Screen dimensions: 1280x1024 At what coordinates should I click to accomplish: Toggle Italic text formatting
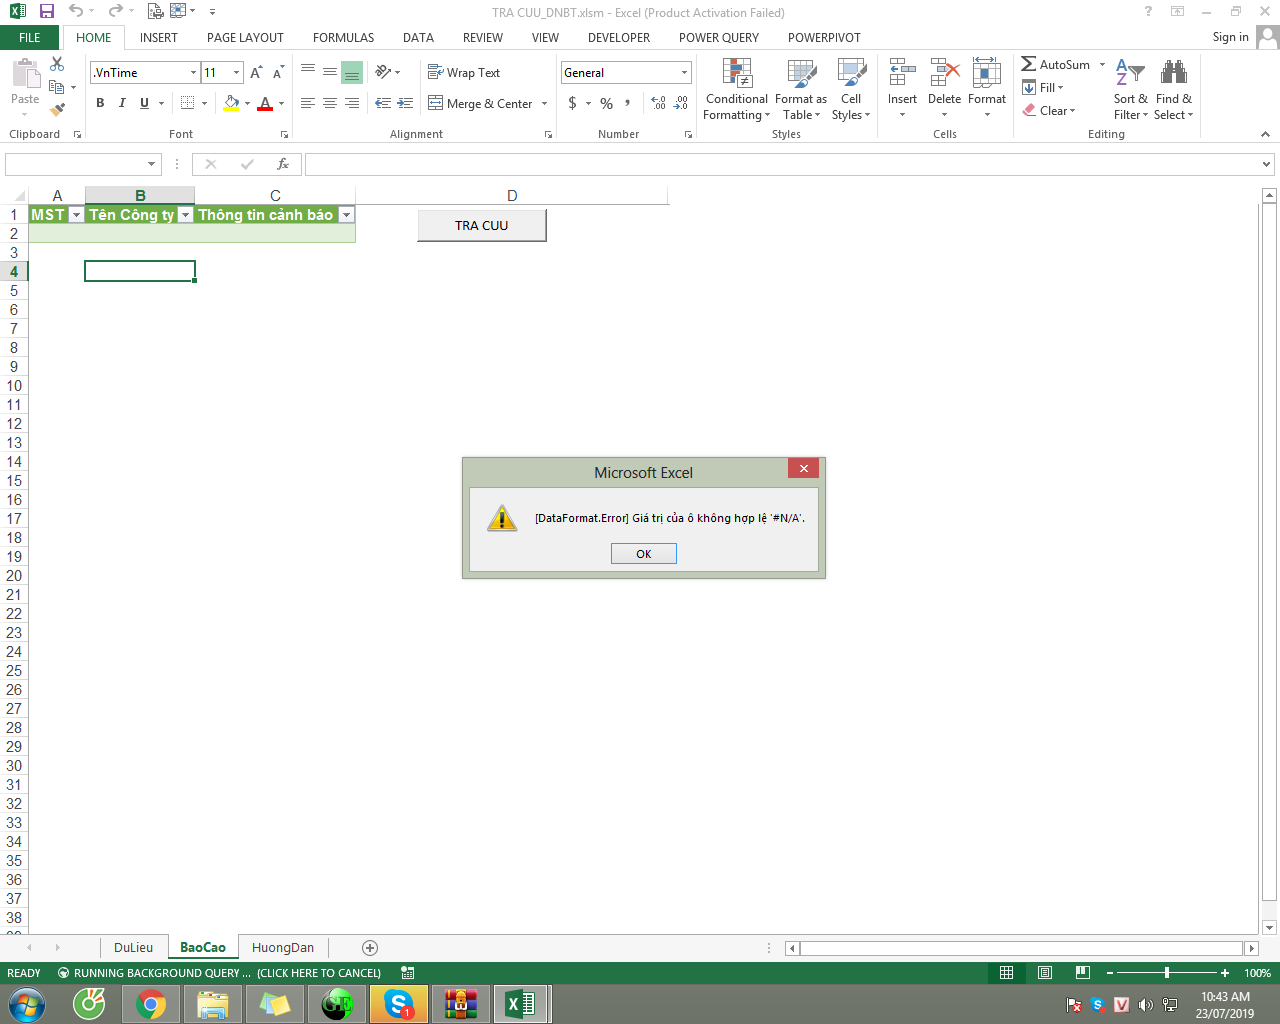(122, 103)
